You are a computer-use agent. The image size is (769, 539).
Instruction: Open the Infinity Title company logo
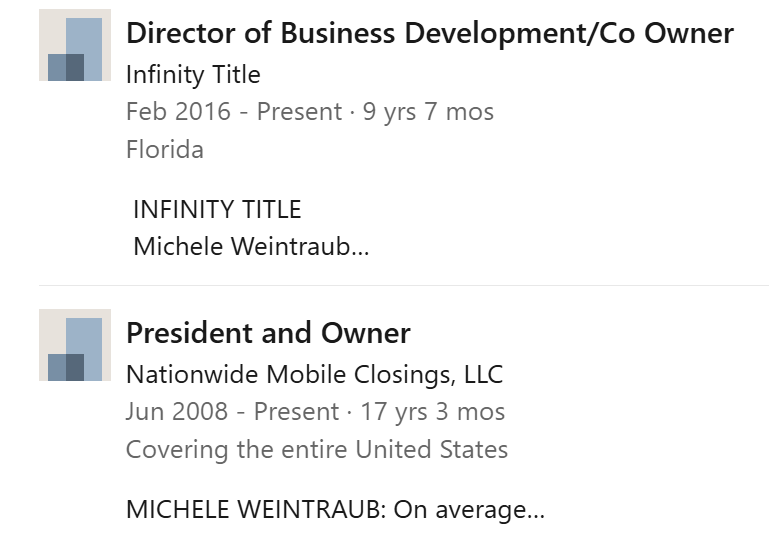point(75,45)
